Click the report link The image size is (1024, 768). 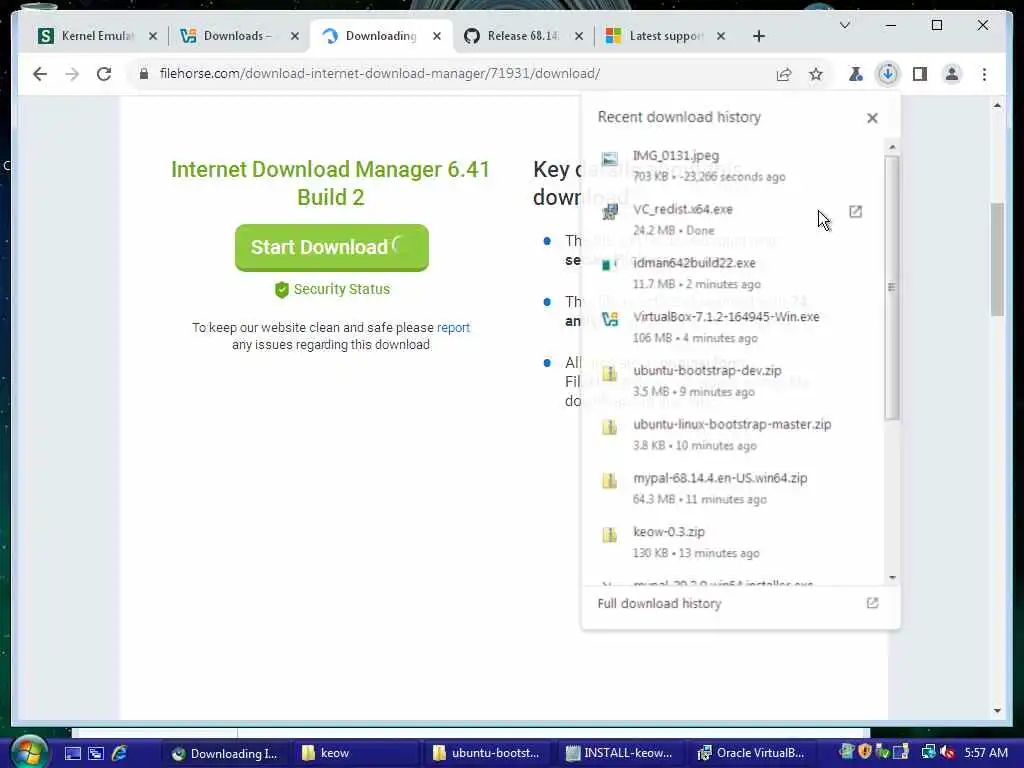[x=453, y=328]
